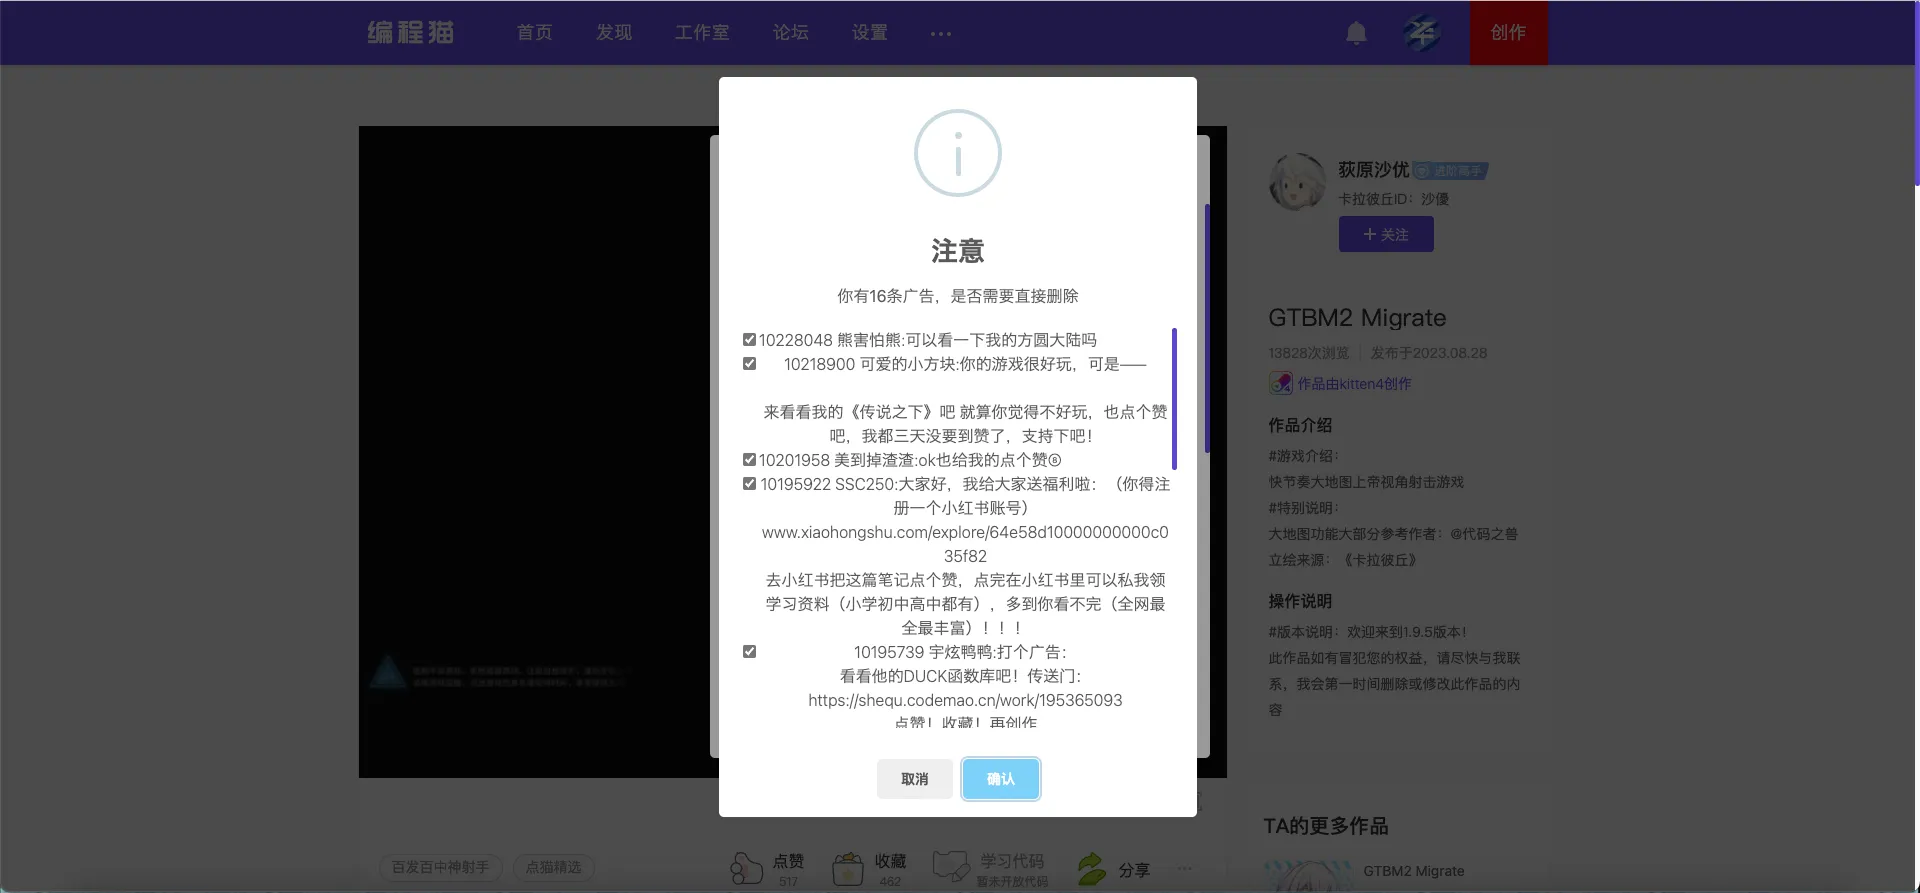Screen dimensions: 1920x893
Task: Click the ad list scrollbar in dialog
Action: coord(1174,399)
